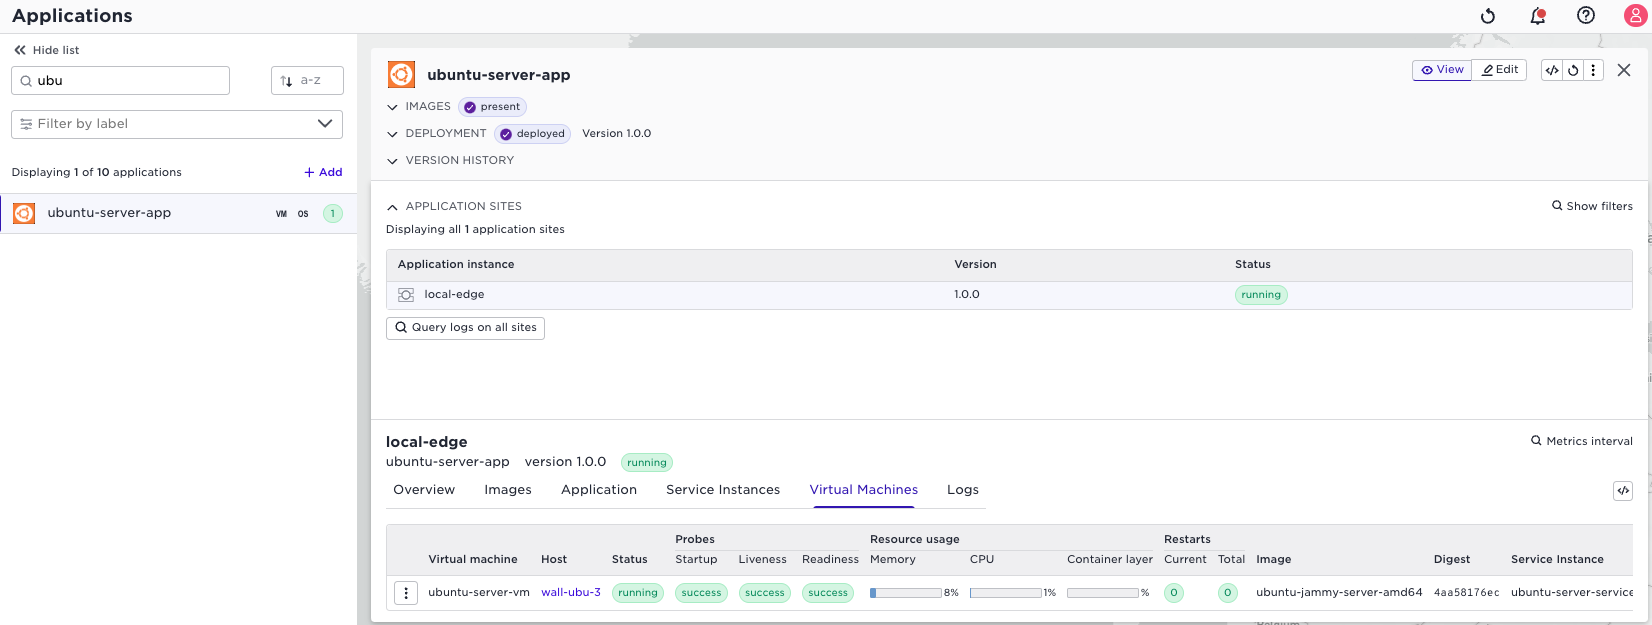Select the Virtual Machines tab

(x=864, y=490)
